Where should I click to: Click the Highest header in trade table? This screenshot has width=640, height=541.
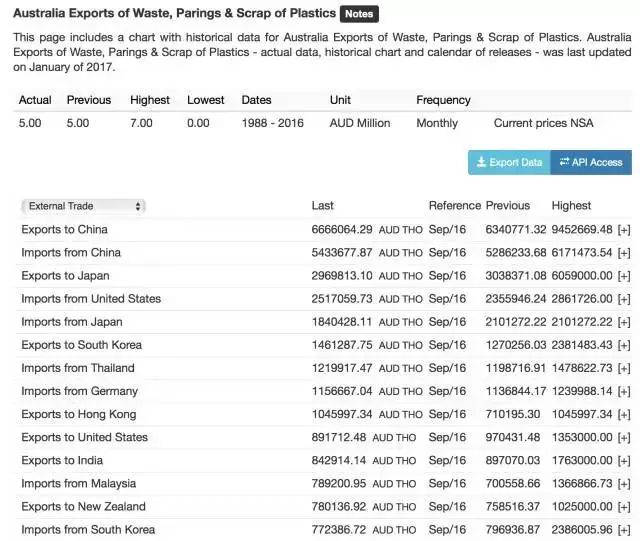pyautogui.click(x=571, y=205)
